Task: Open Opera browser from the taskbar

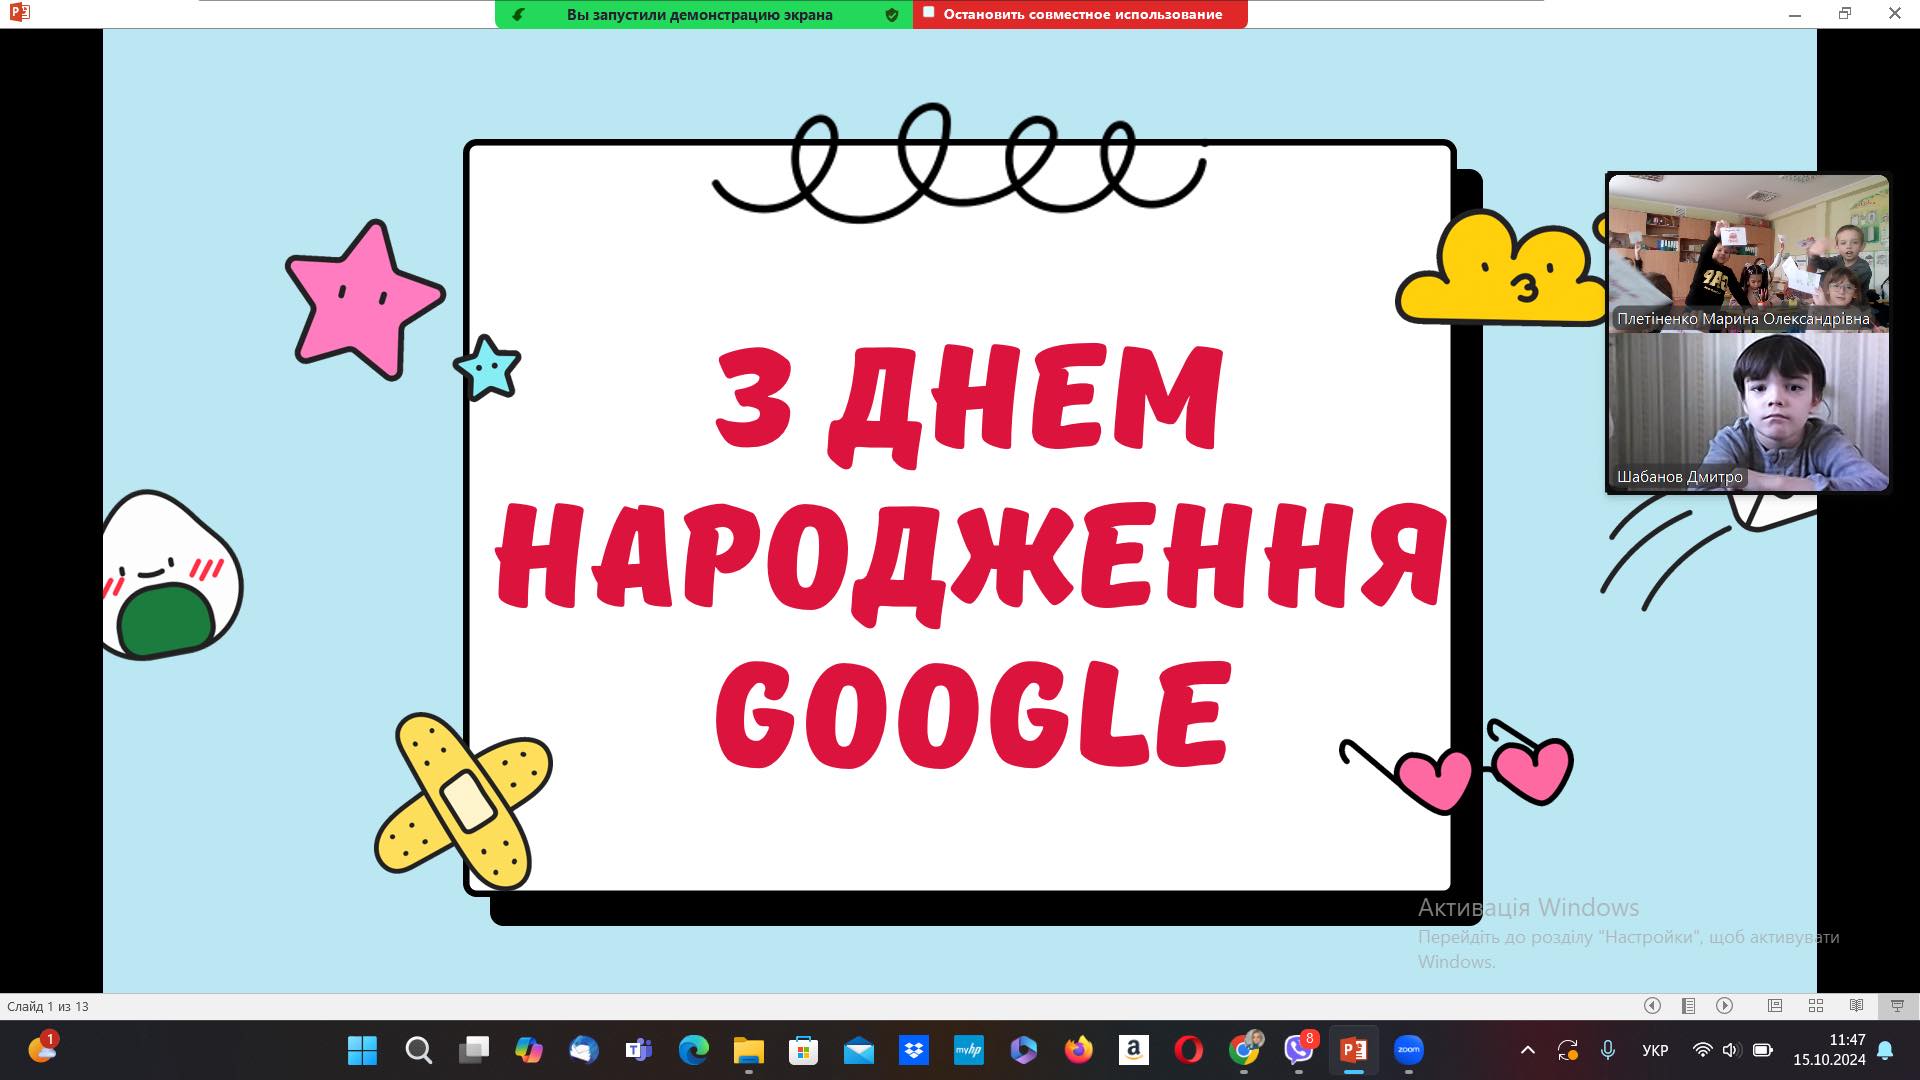Action: coord(1188,1050)
